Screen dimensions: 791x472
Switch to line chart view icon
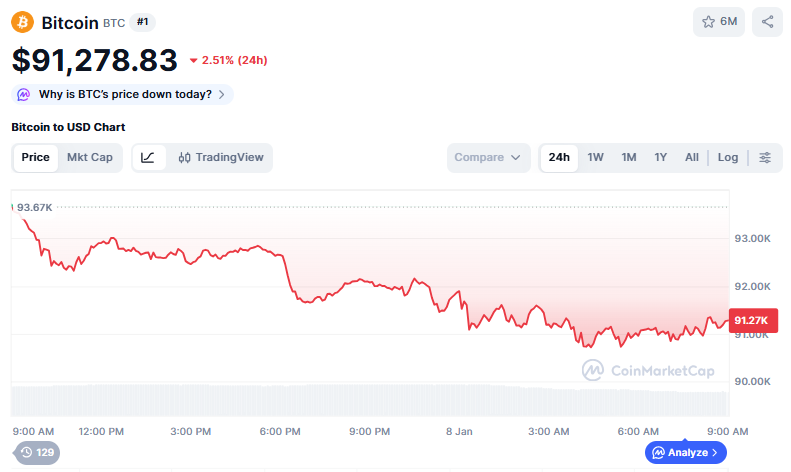[148, 157]
